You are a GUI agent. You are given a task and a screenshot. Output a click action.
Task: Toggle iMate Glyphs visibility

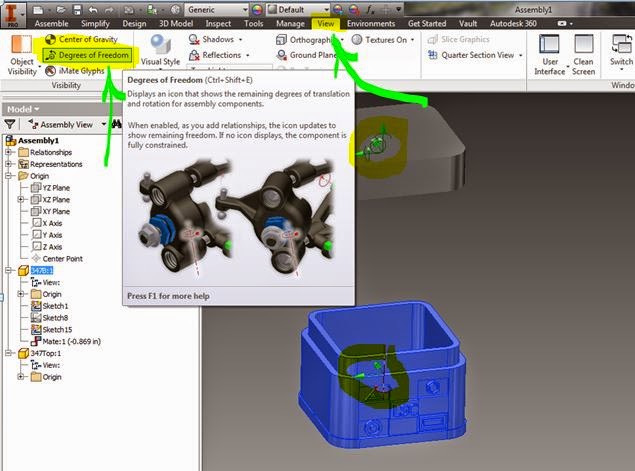pos(75,71)
